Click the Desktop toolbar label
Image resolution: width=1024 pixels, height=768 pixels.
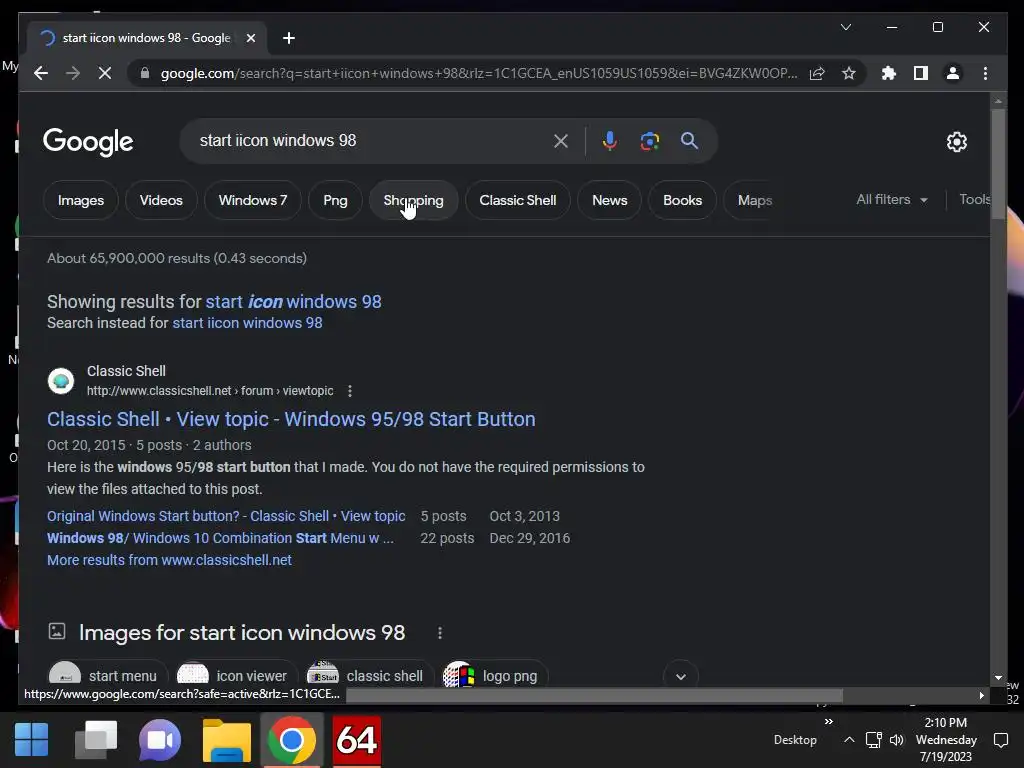point(795,740)
